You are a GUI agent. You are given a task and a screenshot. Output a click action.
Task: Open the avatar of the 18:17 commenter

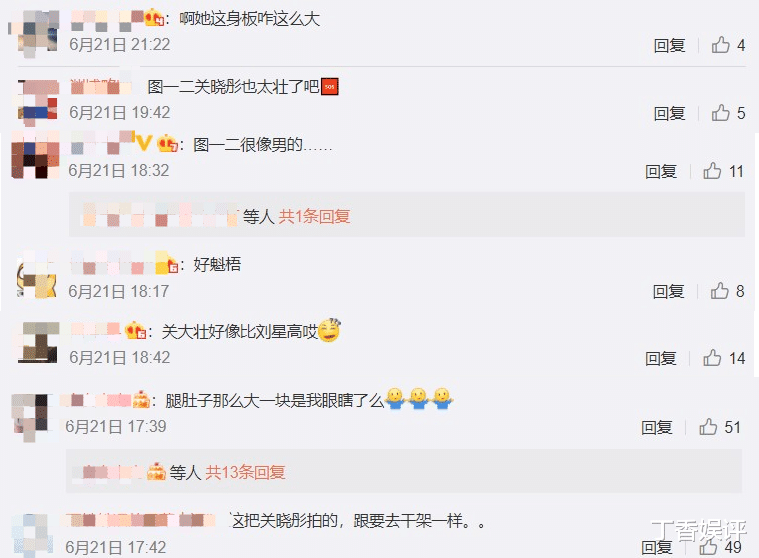pyautogui.click(x=37, y=274)
